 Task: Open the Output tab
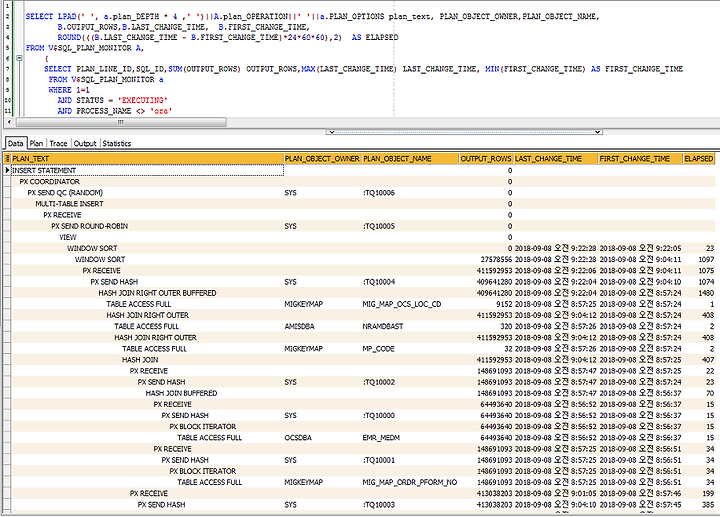[85, 143]
